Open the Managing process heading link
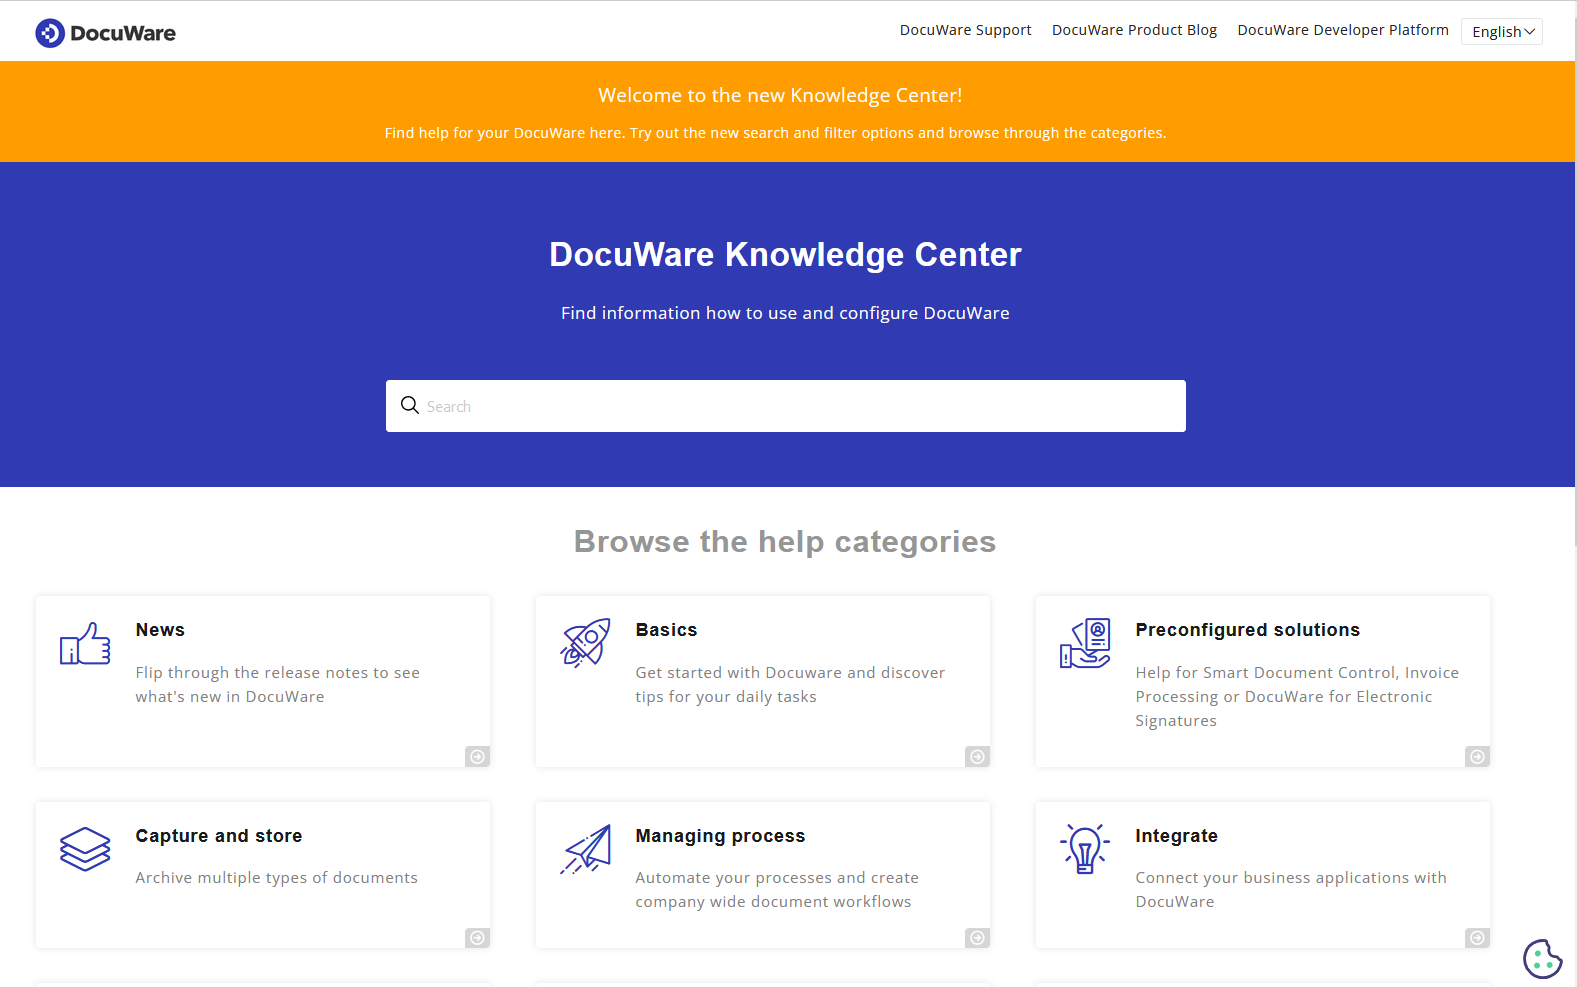The image size is (1577, 987). 720,836
